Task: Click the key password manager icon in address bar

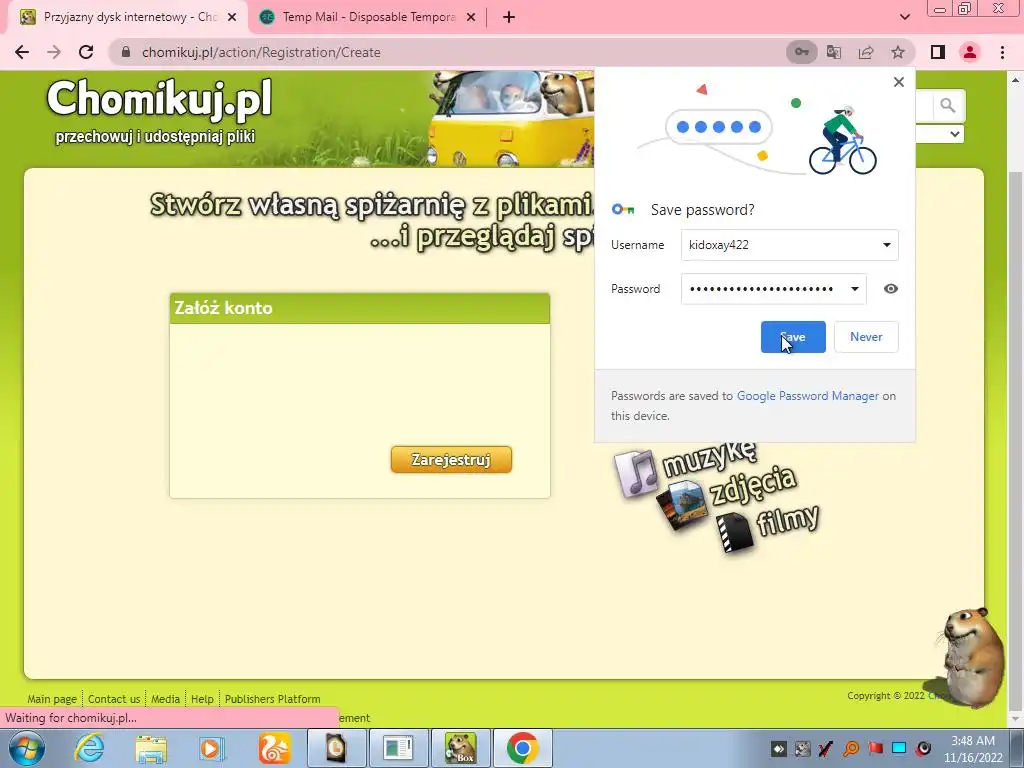Action: click(x=801, y=52)
